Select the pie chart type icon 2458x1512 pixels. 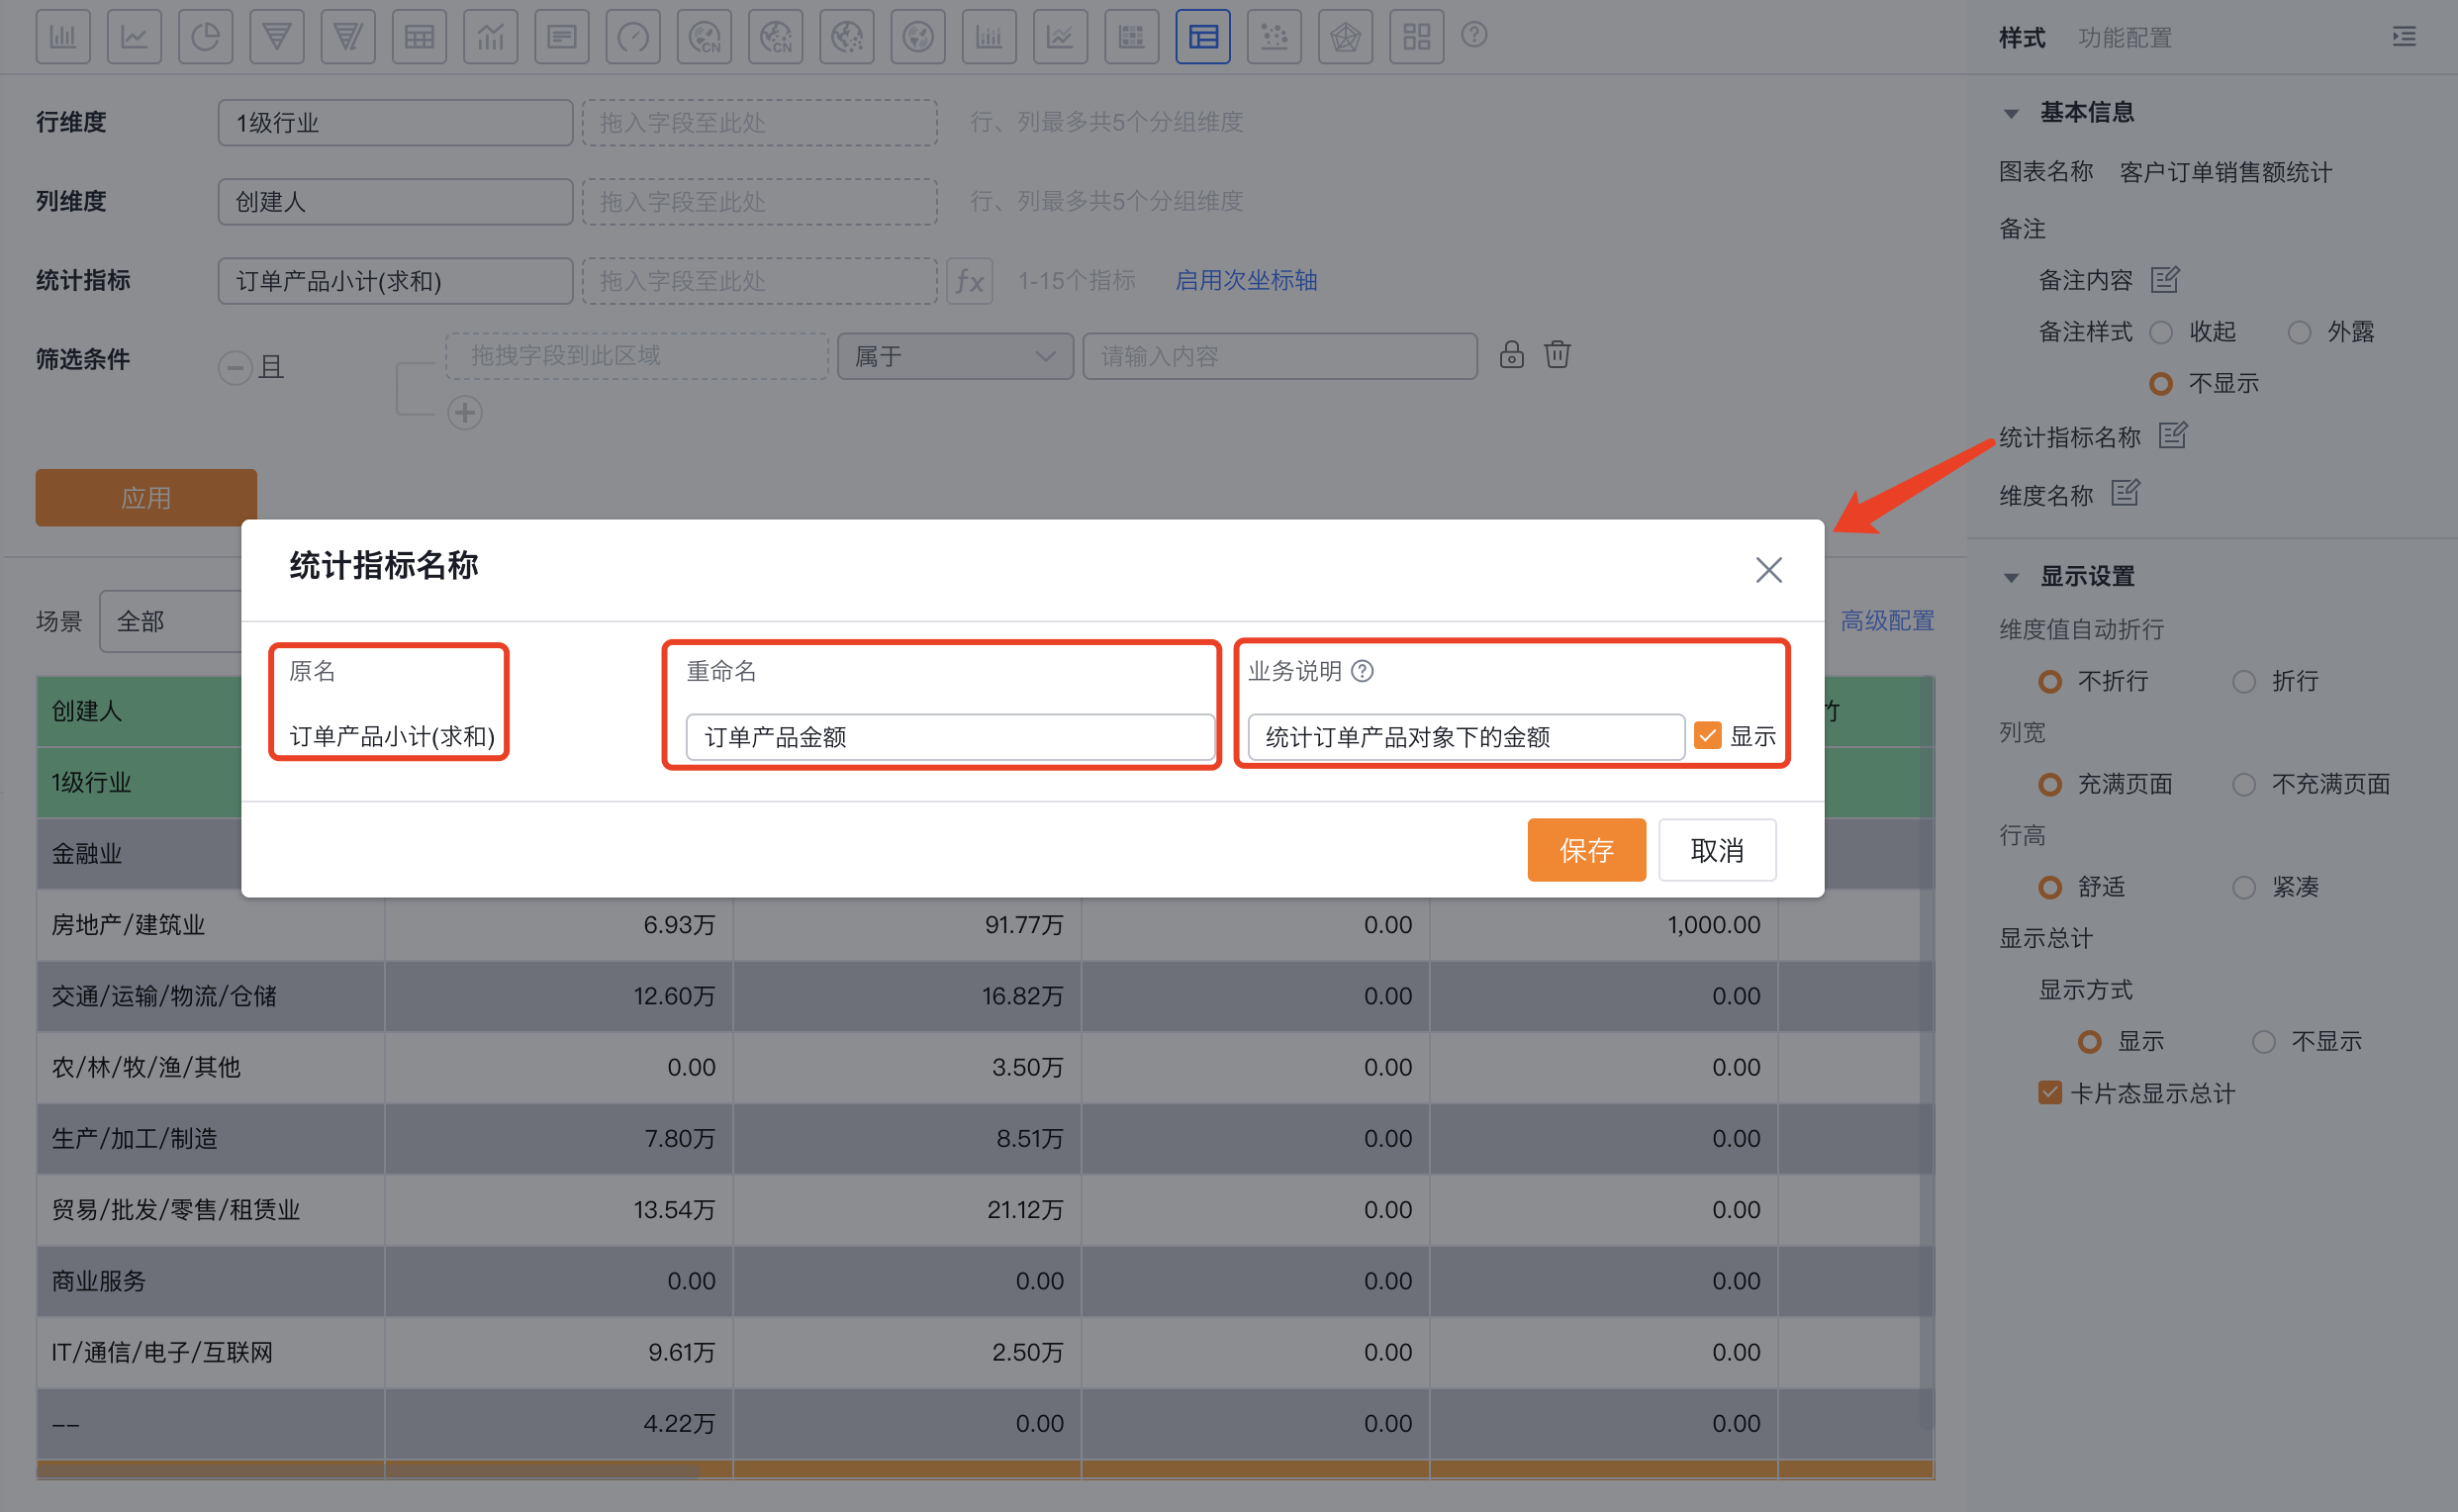coord(205,37)
